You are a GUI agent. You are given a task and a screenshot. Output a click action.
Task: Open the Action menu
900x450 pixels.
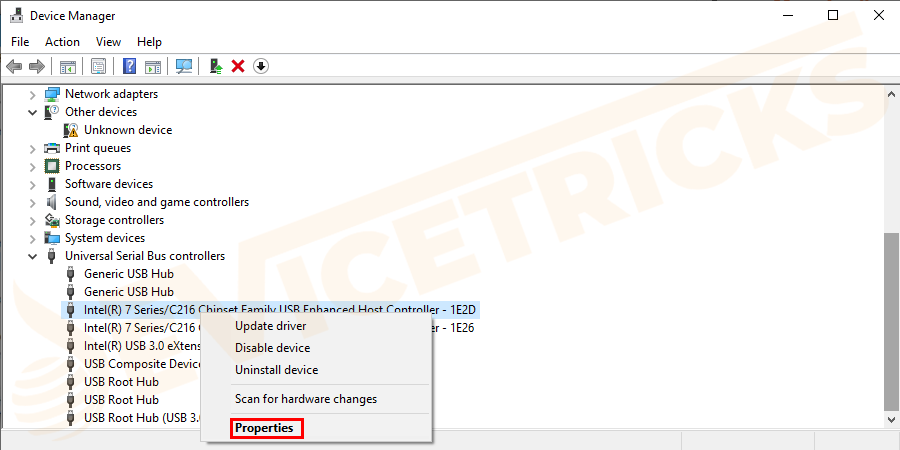point(63,42)
